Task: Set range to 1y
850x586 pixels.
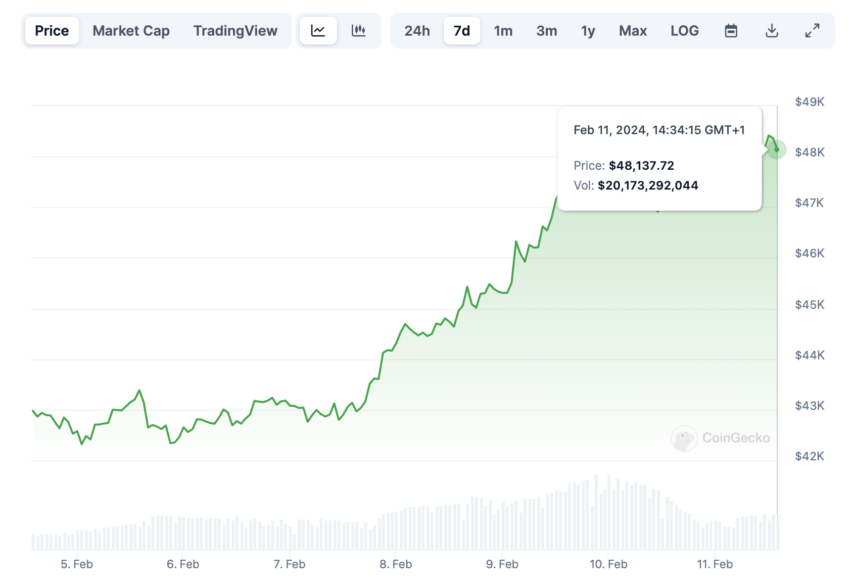Action: [588, 31]
